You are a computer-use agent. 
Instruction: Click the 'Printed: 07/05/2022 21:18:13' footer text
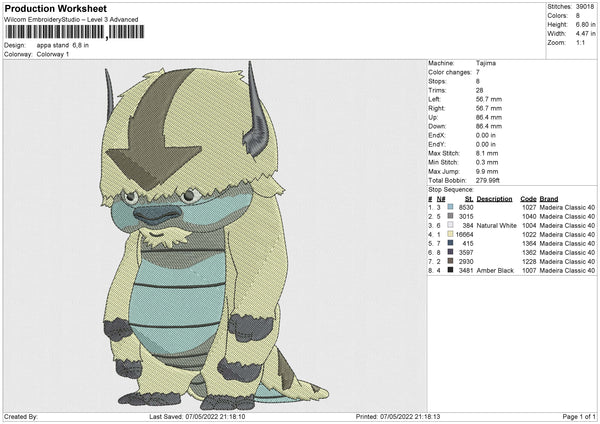[x=398, y=416]
